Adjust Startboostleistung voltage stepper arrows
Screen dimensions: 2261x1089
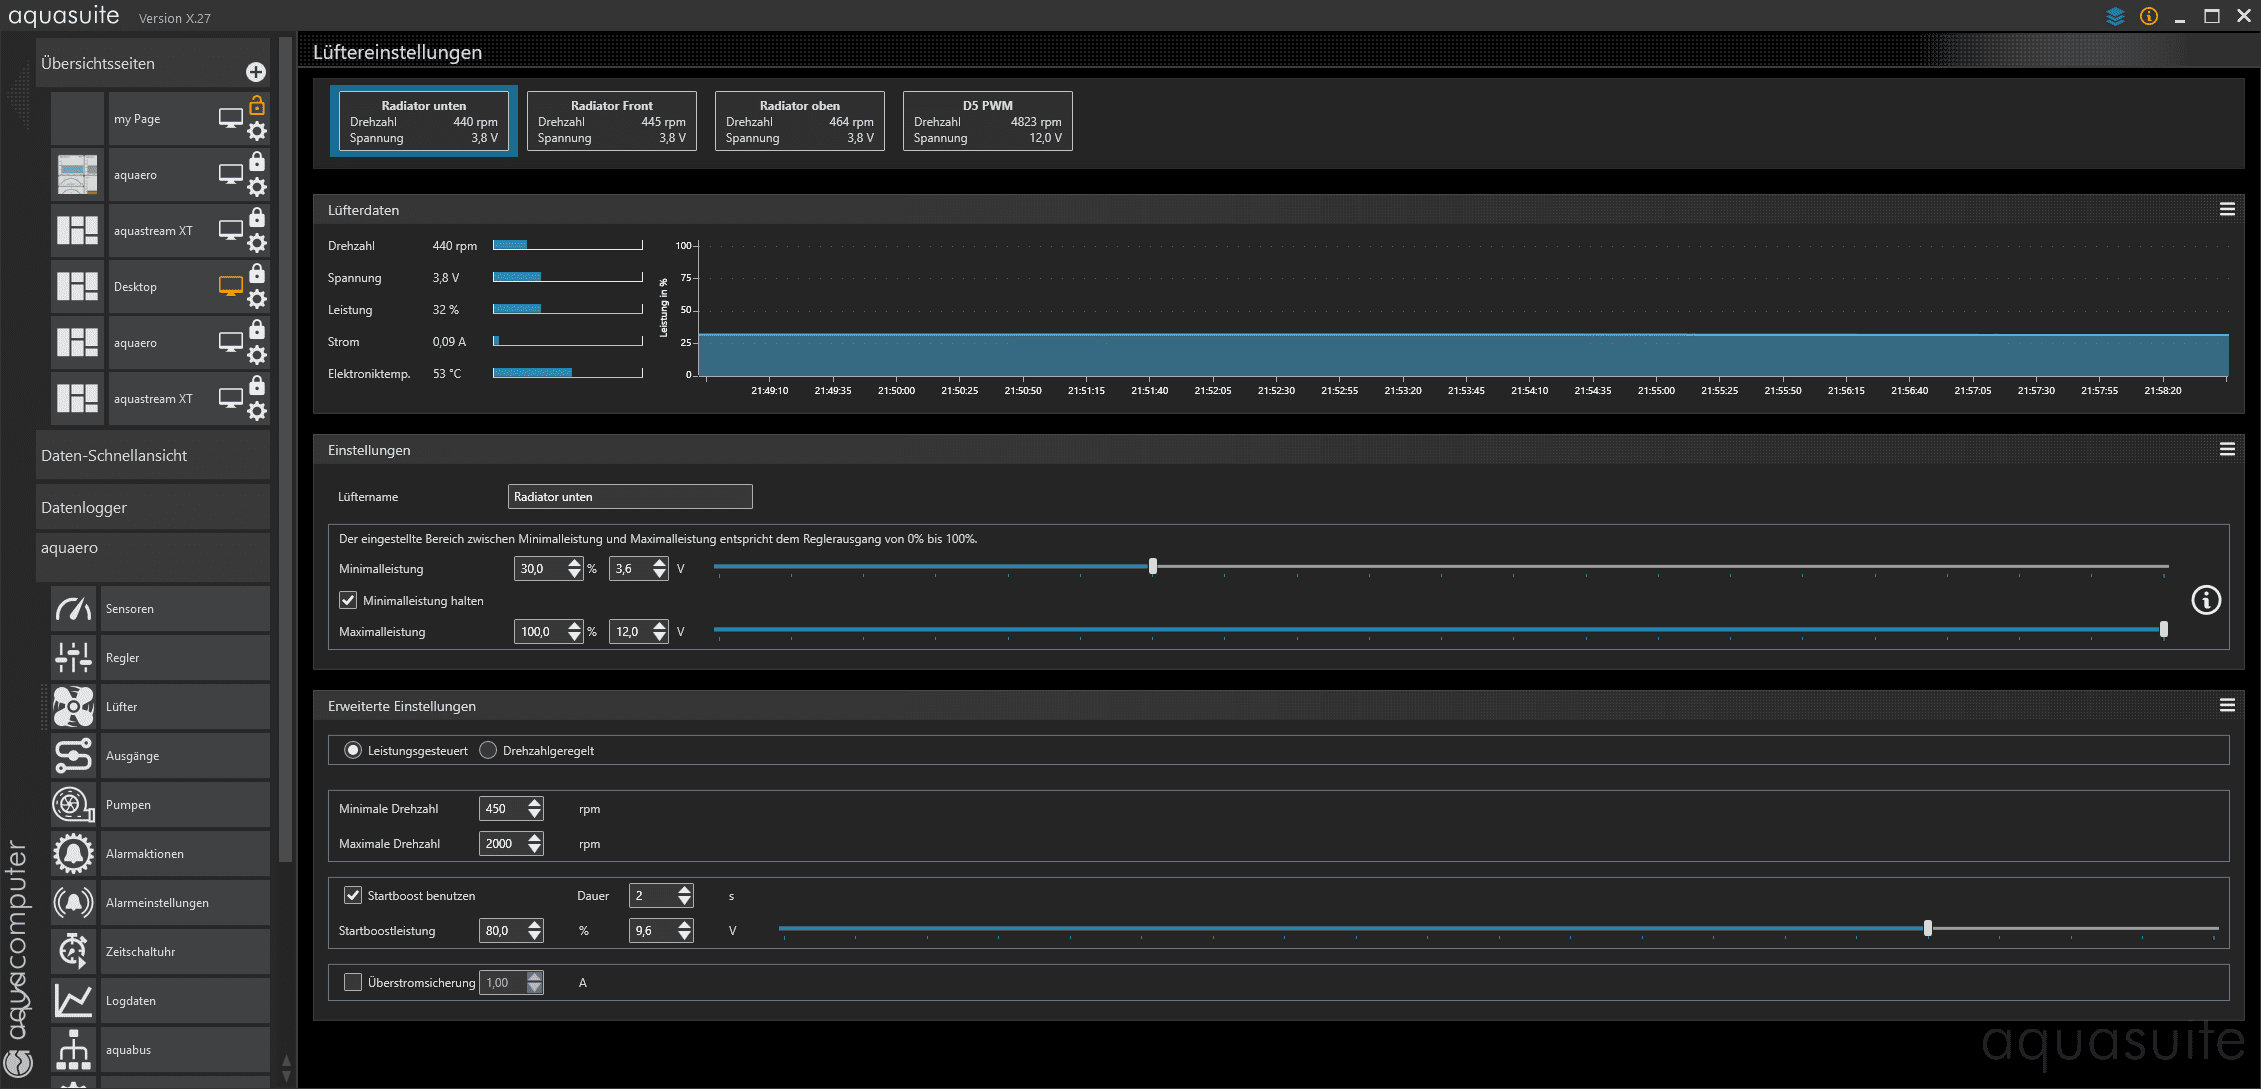point(684,930)
